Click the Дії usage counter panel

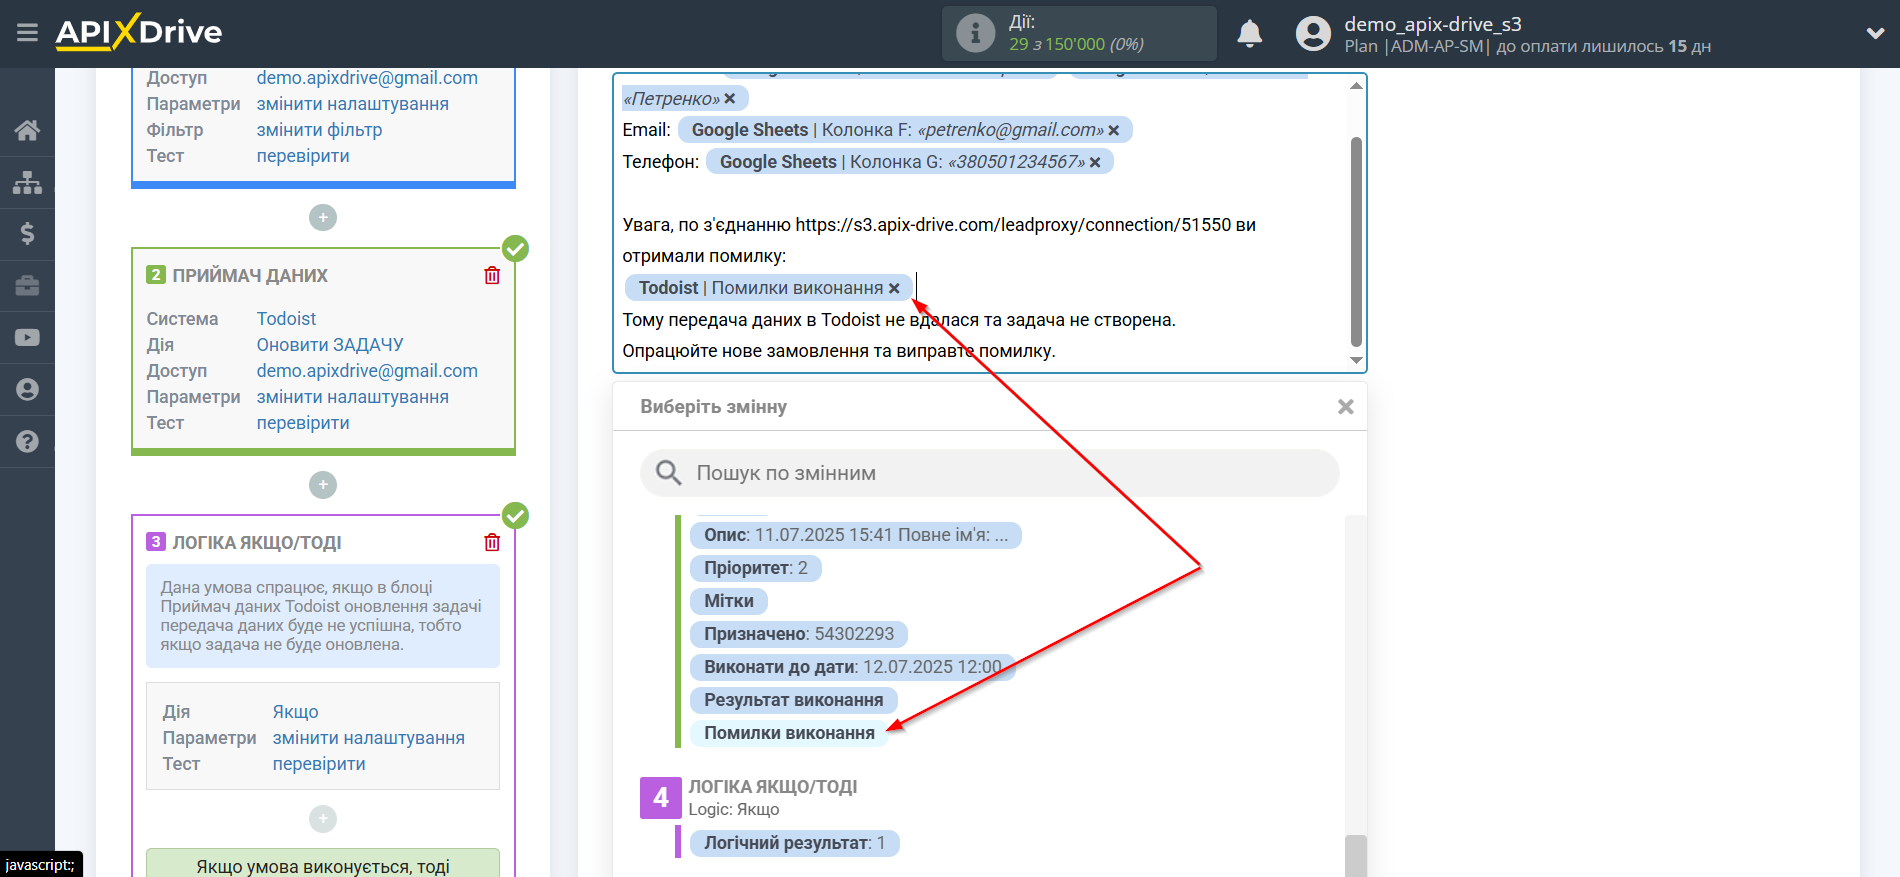point(1079,33)
